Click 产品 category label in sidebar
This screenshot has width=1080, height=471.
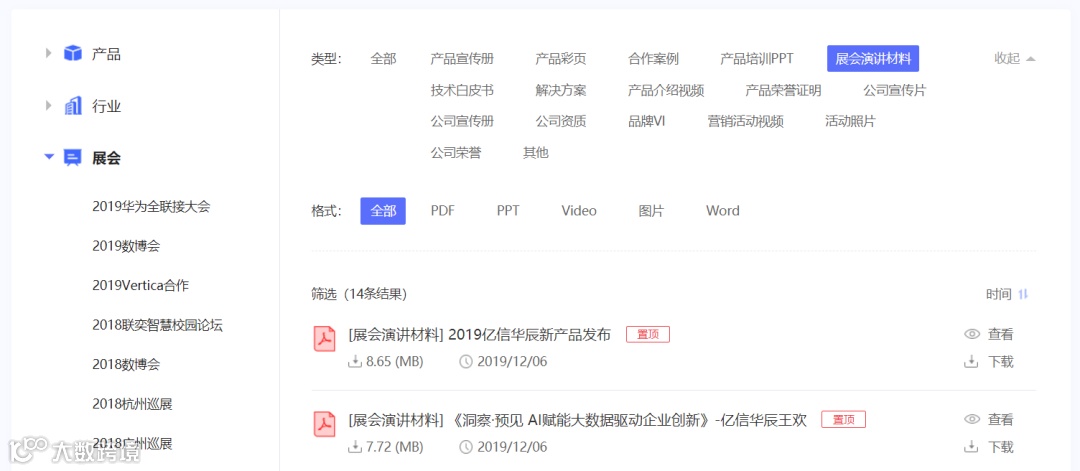(x=106, y=54)
